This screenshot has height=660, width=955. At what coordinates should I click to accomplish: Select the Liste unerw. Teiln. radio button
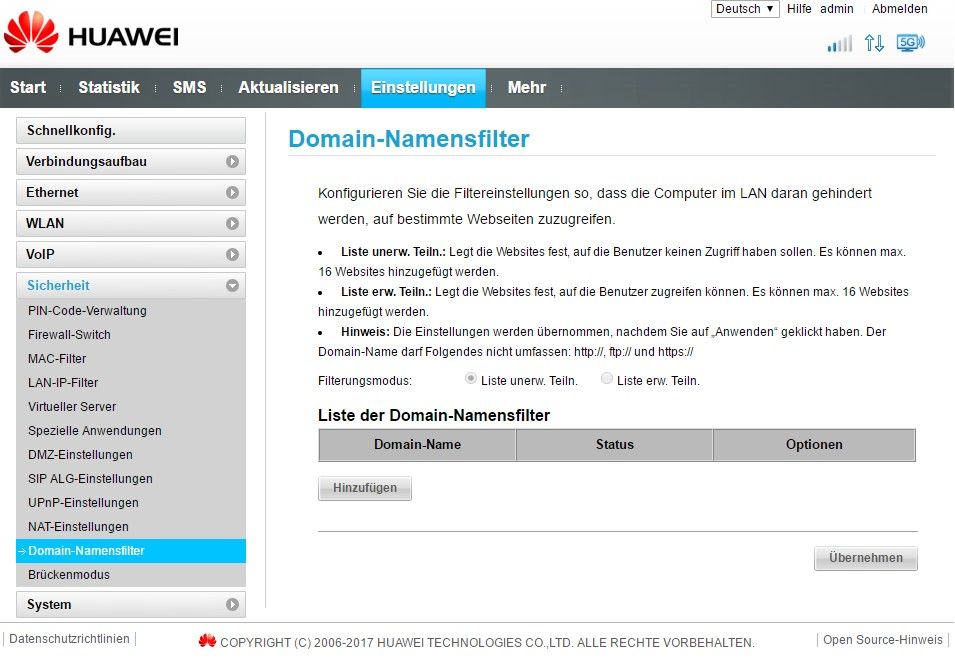click(471, 379)
